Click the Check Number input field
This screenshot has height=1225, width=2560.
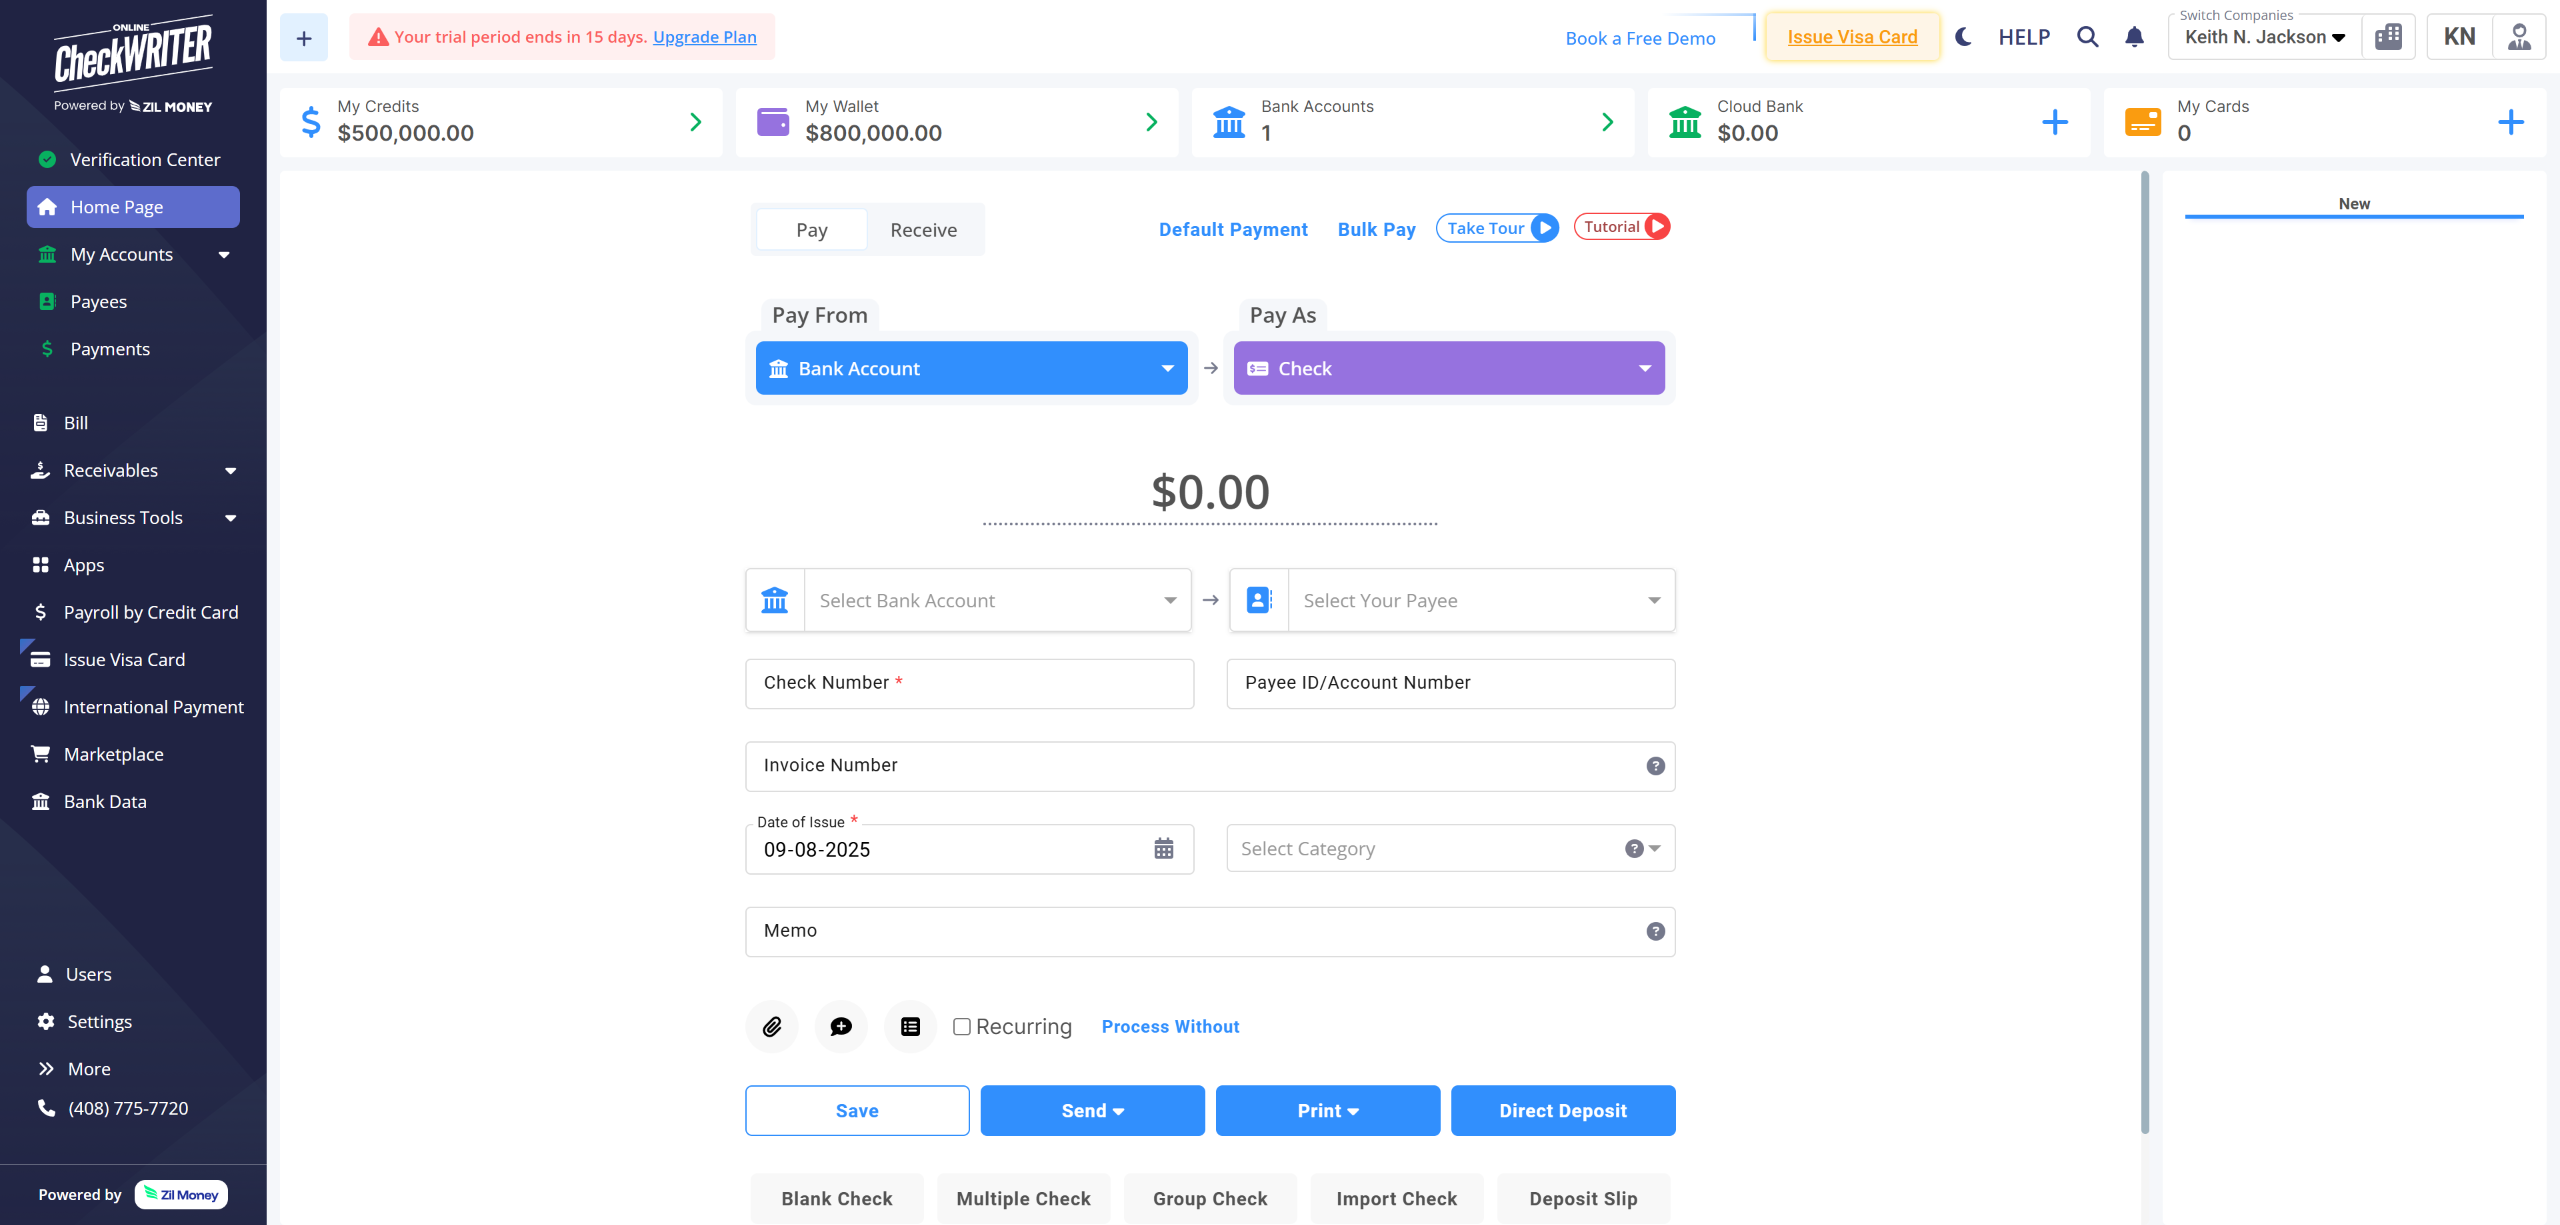[969, 683]
